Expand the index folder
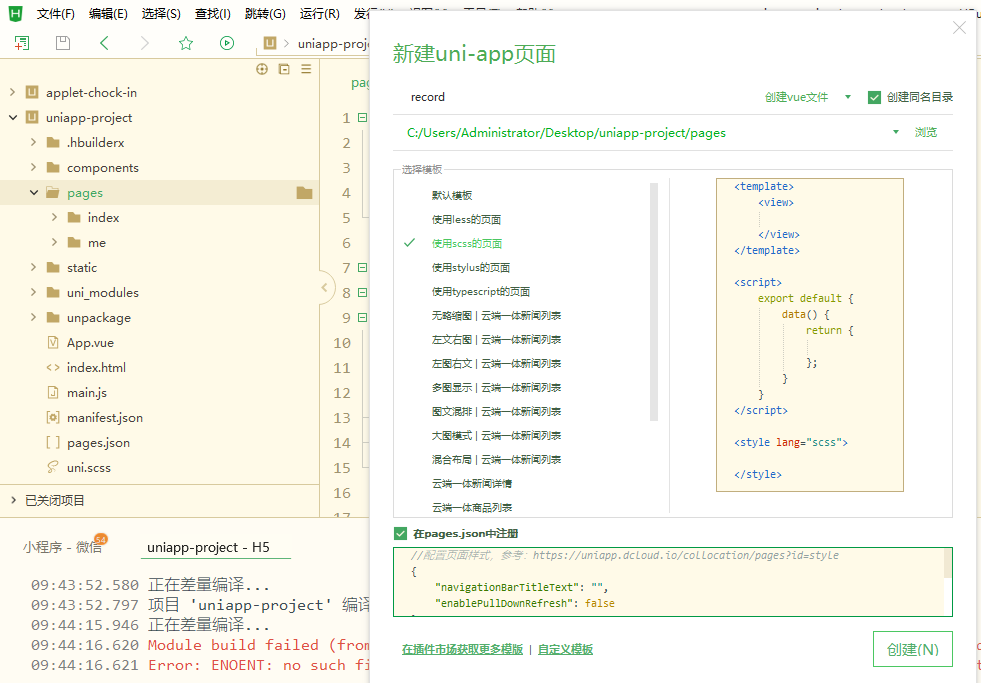This screenshot has width=981, height=683. [x=54, y=218]
